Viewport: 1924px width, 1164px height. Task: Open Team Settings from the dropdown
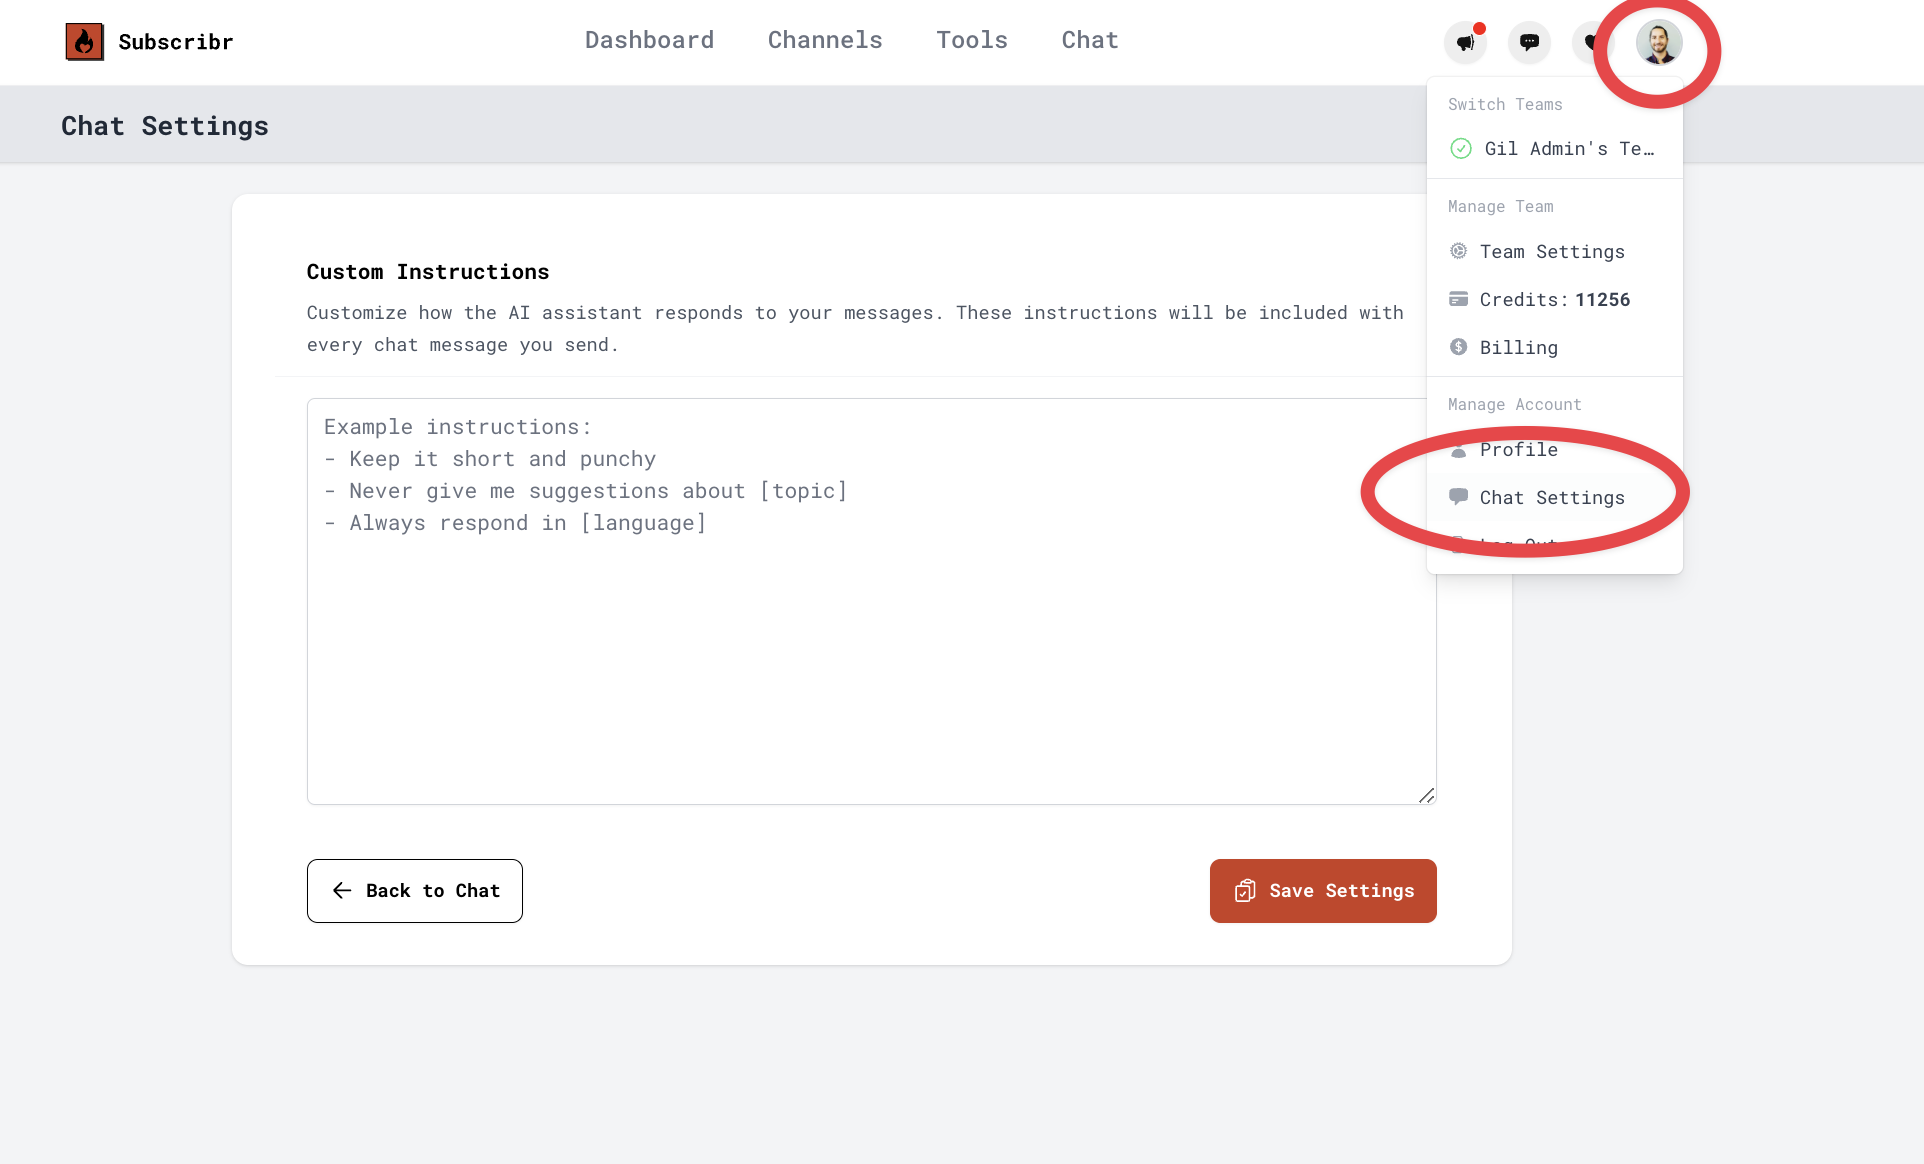(1554, 252)
